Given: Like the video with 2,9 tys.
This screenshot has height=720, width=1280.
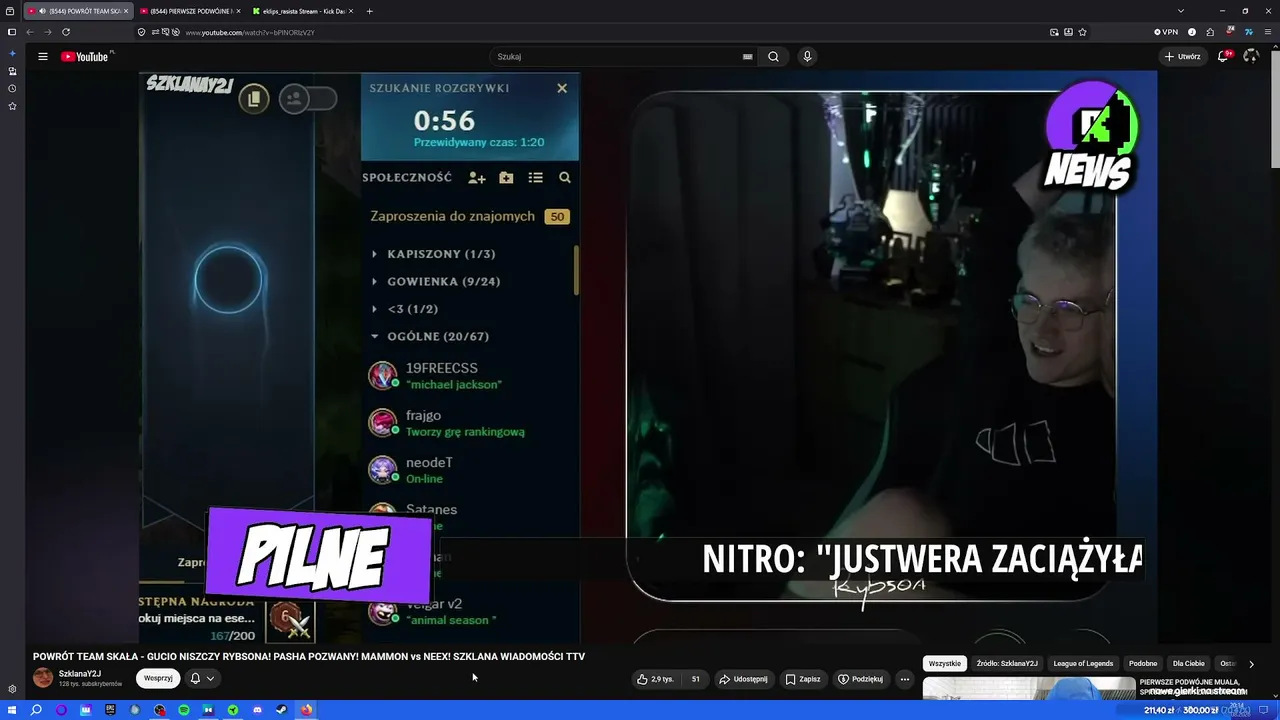Looking at the screenshot, I should pyautogui.click(x=656, y=679).
